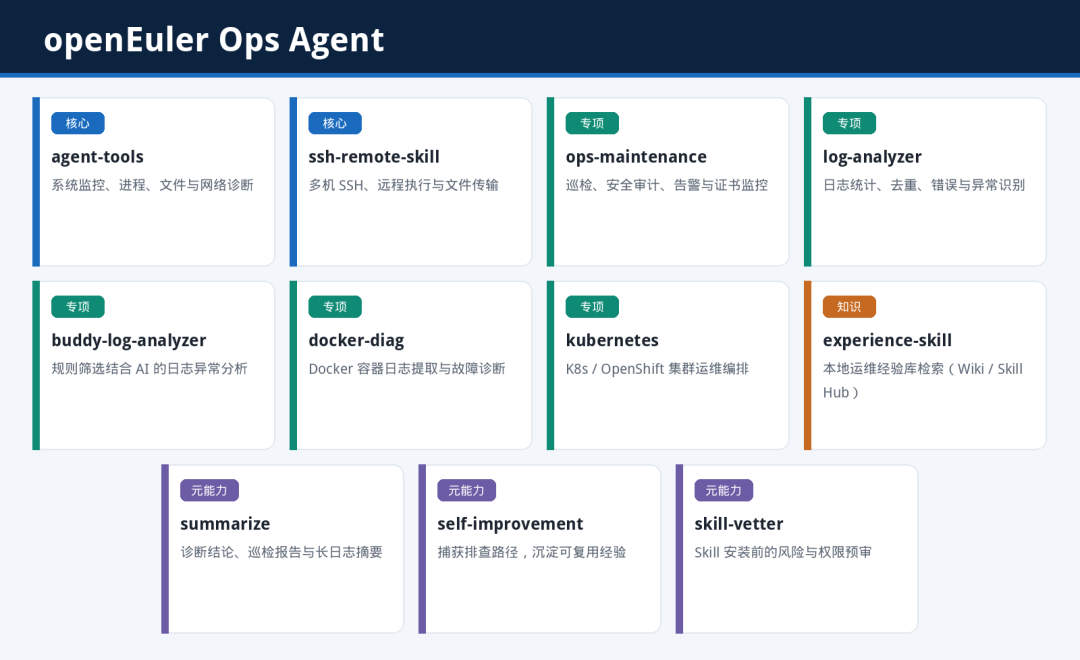Open the ssh-remote-skill card title
Screen dimensions: 1080x660
(x=373, y=157)
